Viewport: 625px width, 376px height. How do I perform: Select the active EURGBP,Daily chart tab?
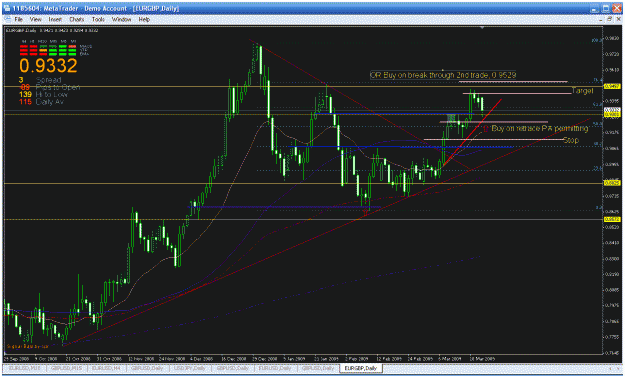point(361,368)
